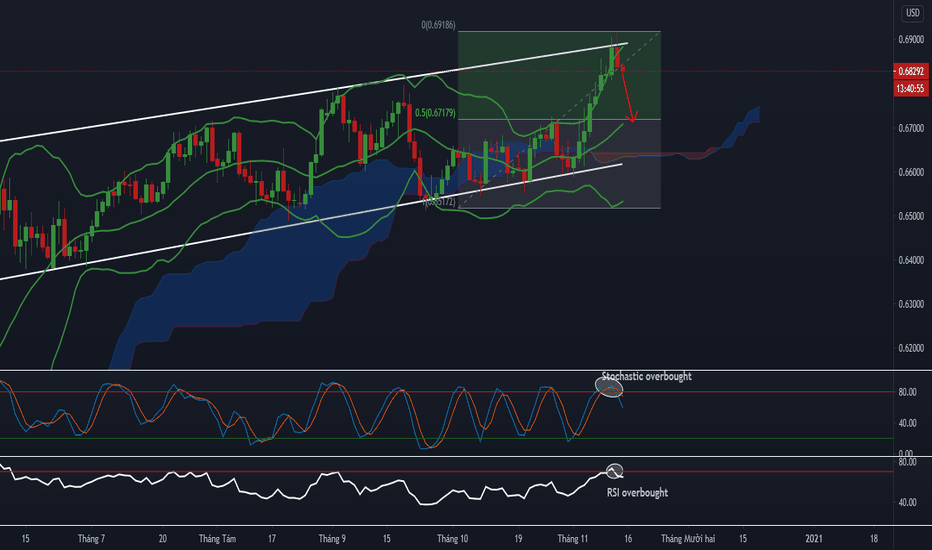Click the 'Tháng 11' time axis label
932x550 pixels.
point(572,539)
